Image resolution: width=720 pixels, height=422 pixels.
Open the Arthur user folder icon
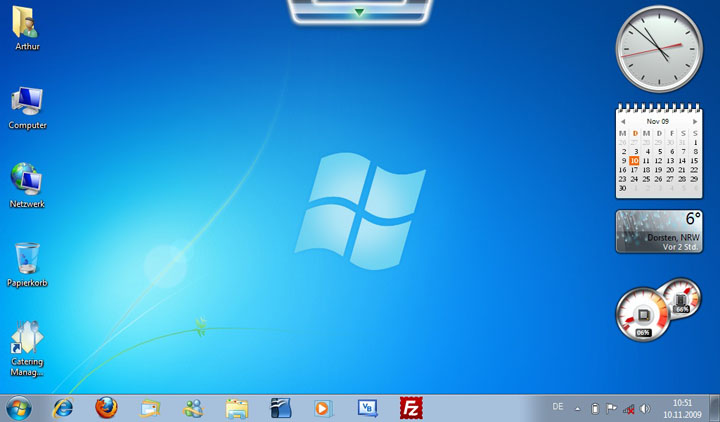point(26,22)
